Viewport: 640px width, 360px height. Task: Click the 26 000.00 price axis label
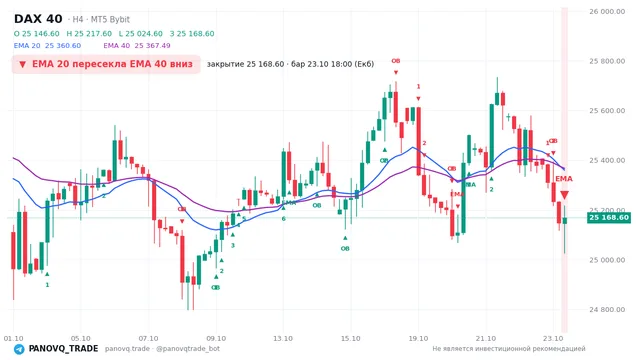coord(607,11)
